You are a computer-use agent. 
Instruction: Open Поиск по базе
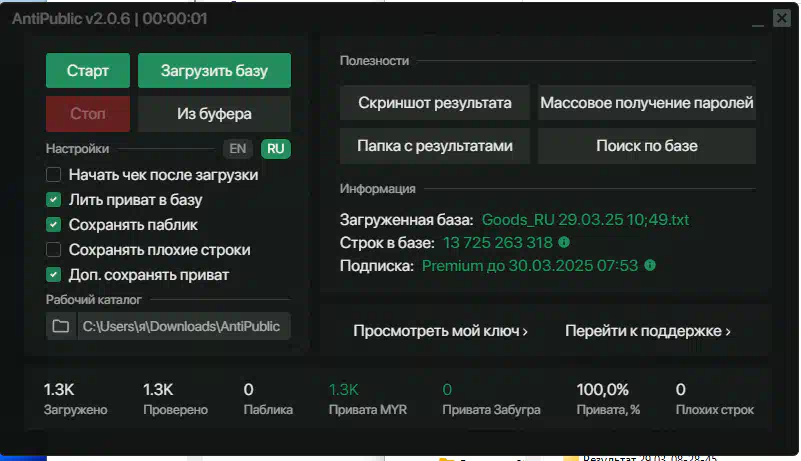click(x=647, y=146)
